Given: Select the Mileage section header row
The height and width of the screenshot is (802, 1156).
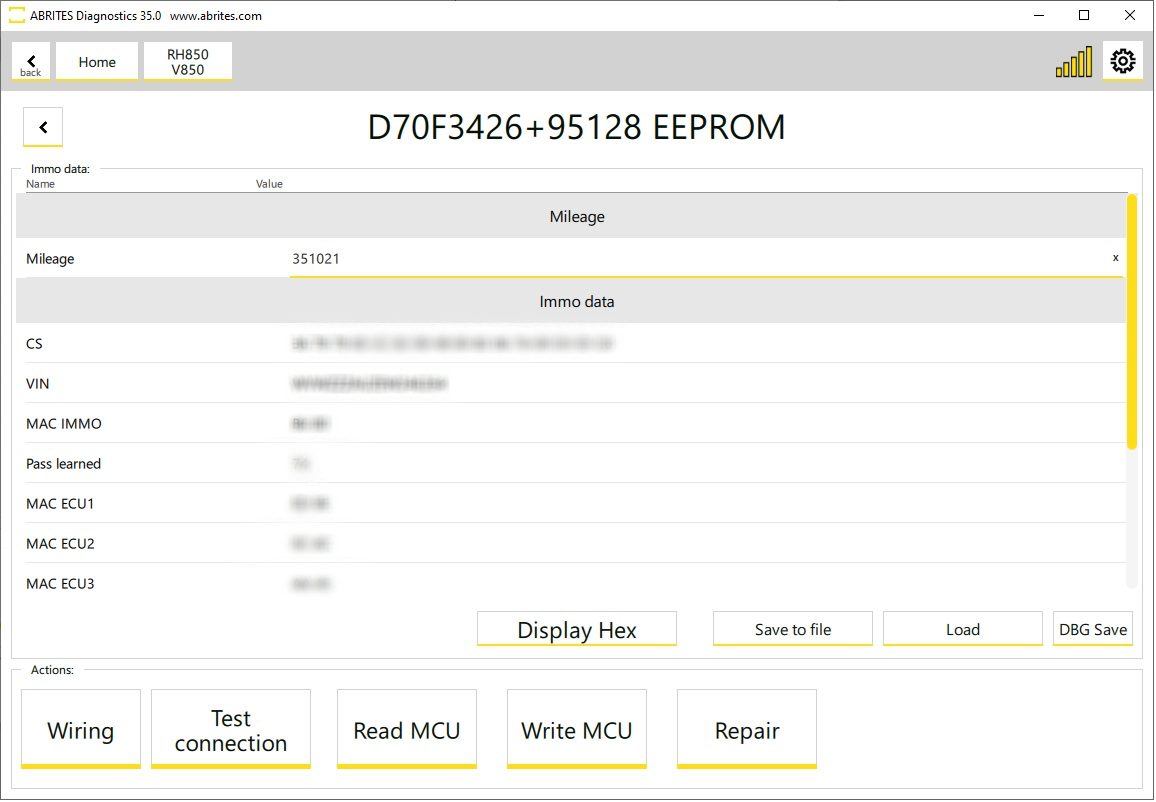Looking at the screenshot, I should point(571,216).
